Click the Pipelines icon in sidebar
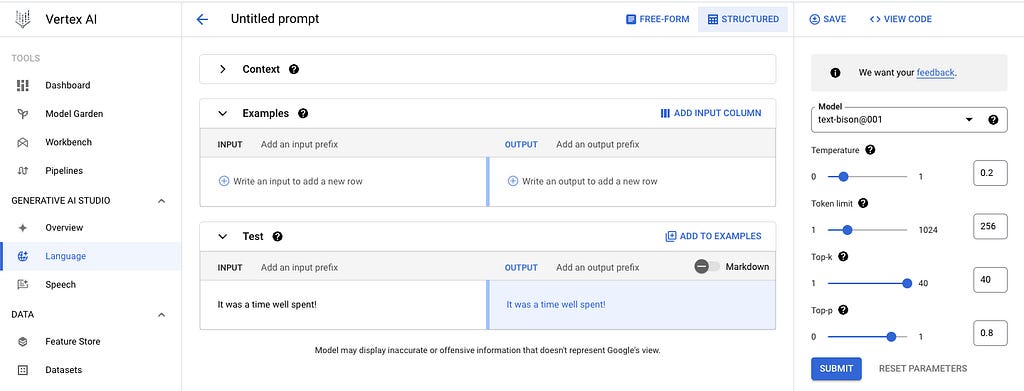 [23, 171]
